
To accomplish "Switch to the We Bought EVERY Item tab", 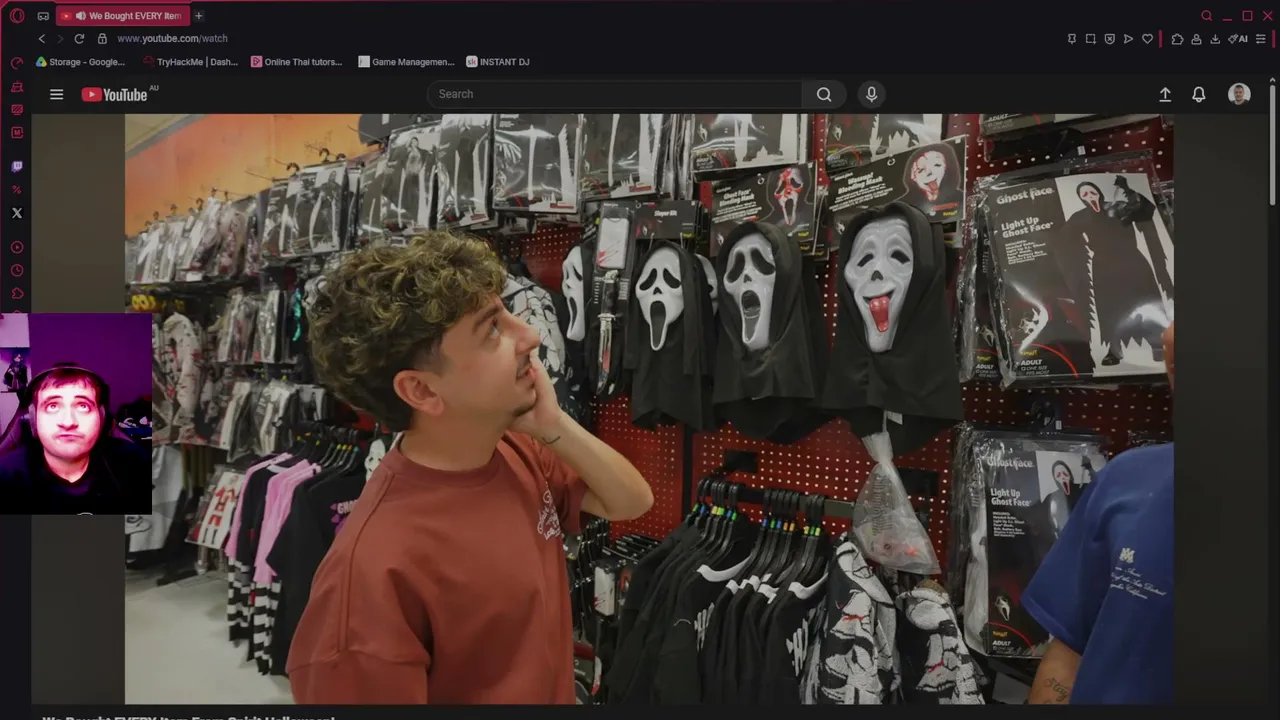I will 122,16.
